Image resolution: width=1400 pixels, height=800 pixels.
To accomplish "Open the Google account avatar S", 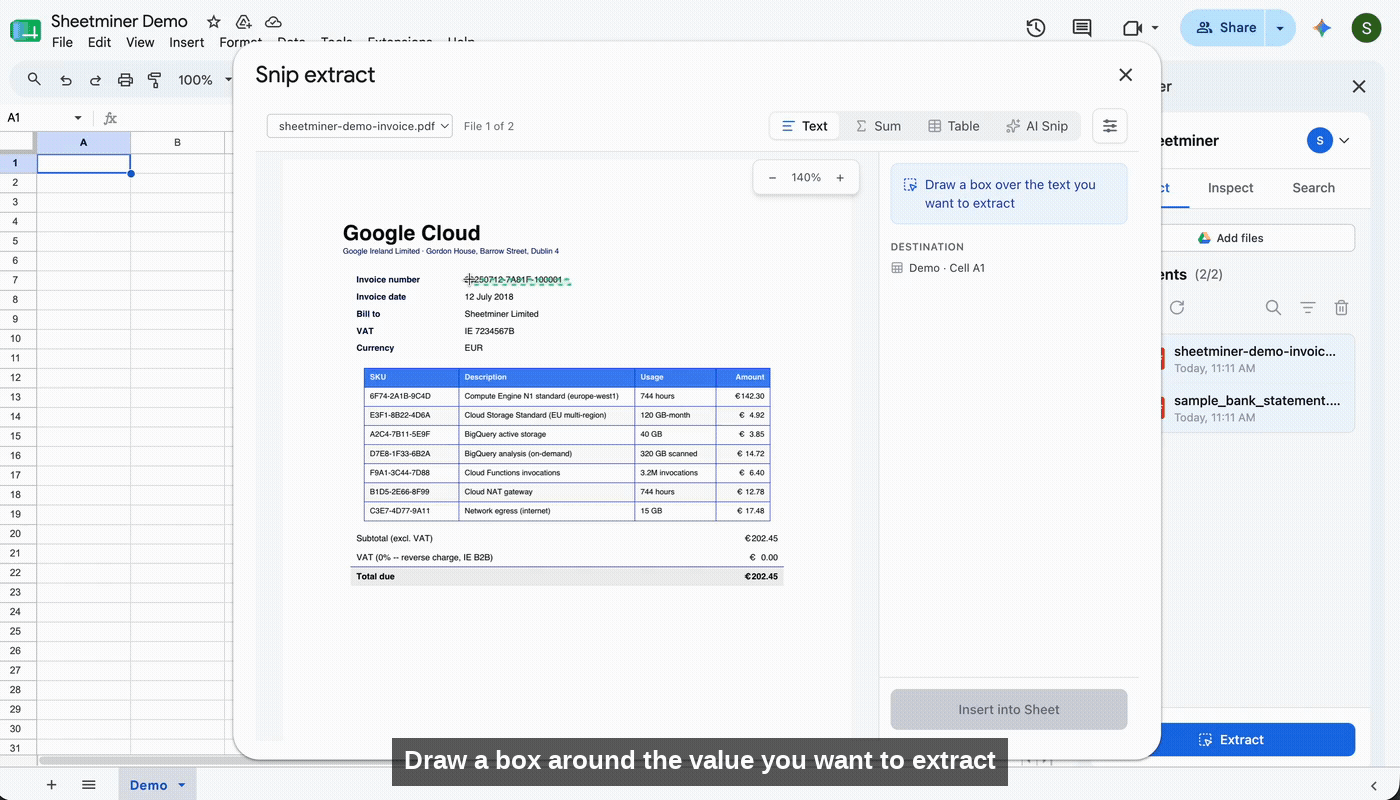I will [1366, 28].
